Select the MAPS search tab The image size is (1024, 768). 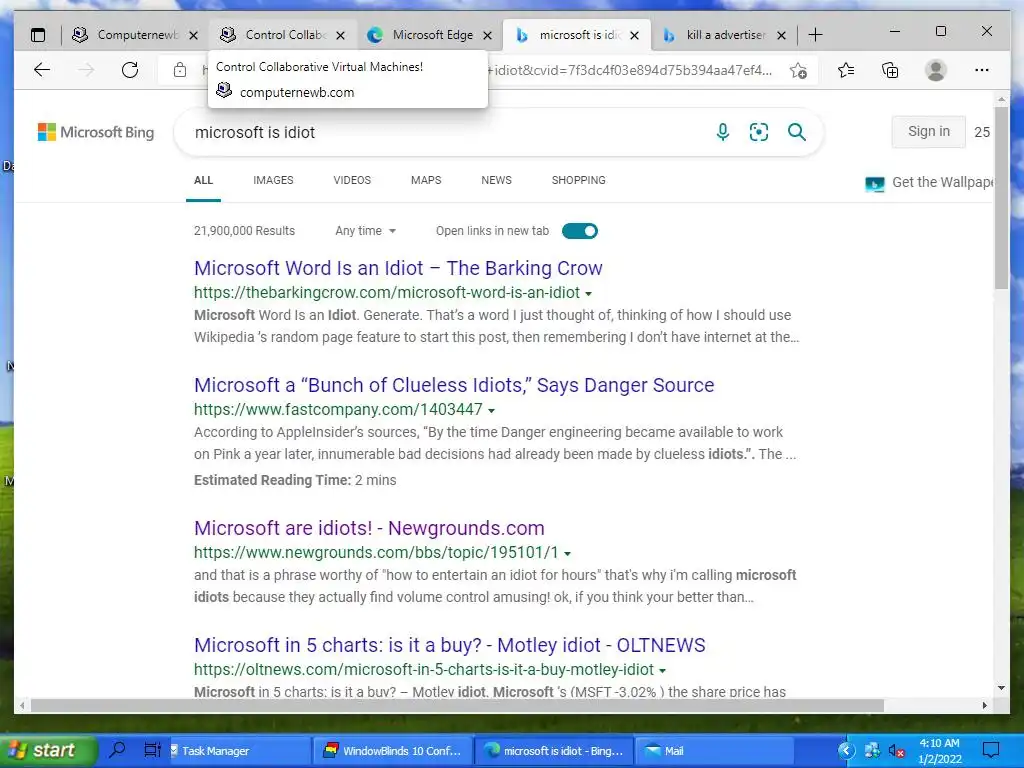click(426, 180)
